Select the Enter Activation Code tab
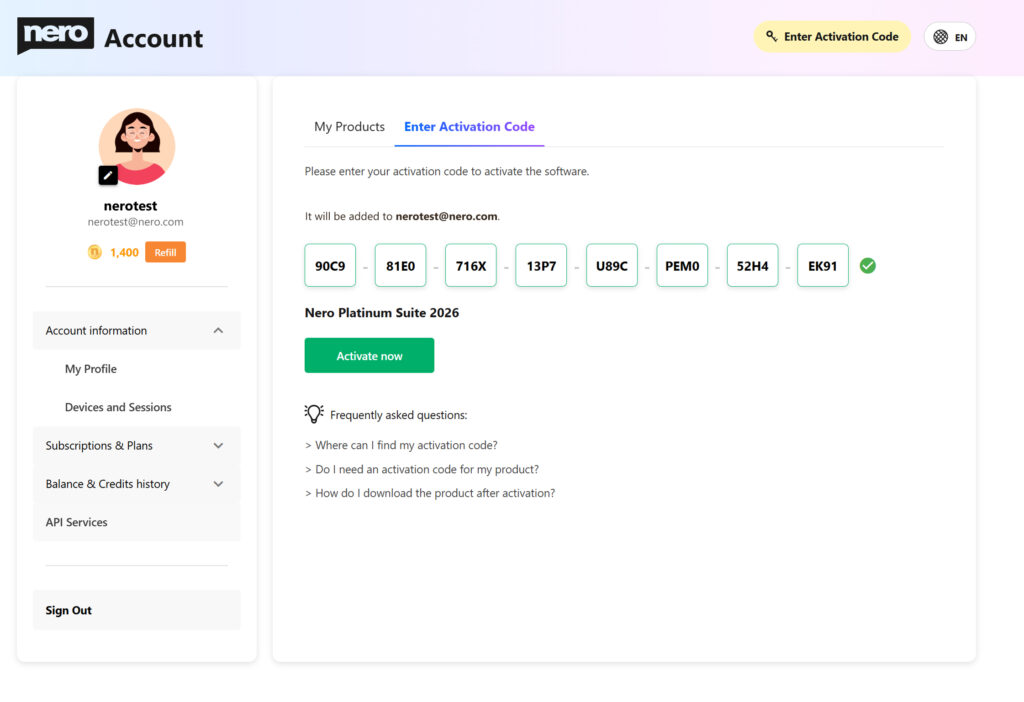This screenshot has width=1024, height=702. click(469, 126)
